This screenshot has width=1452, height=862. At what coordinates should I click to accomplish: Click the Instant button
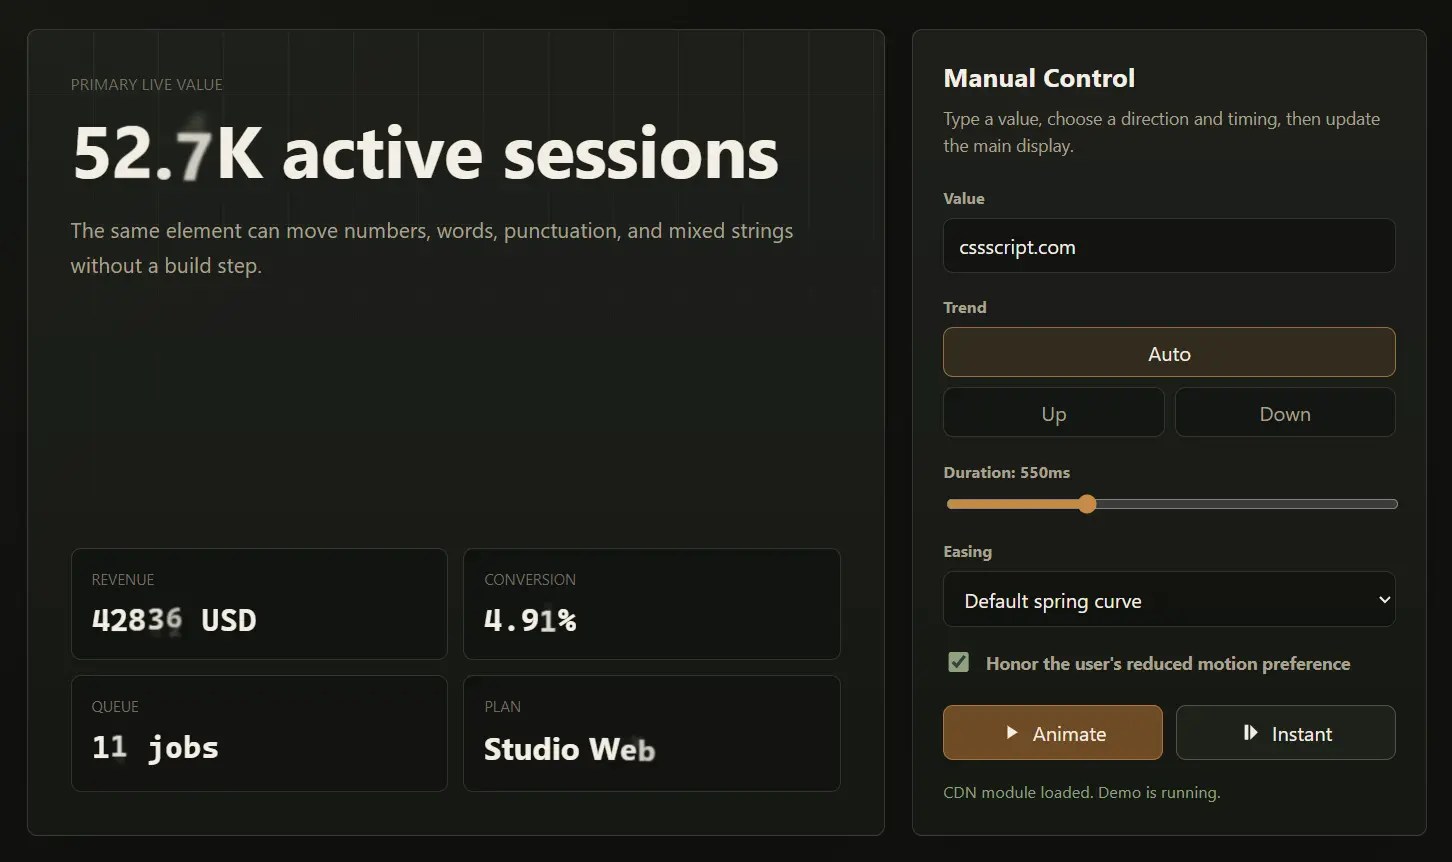[x=1286, y=733]
